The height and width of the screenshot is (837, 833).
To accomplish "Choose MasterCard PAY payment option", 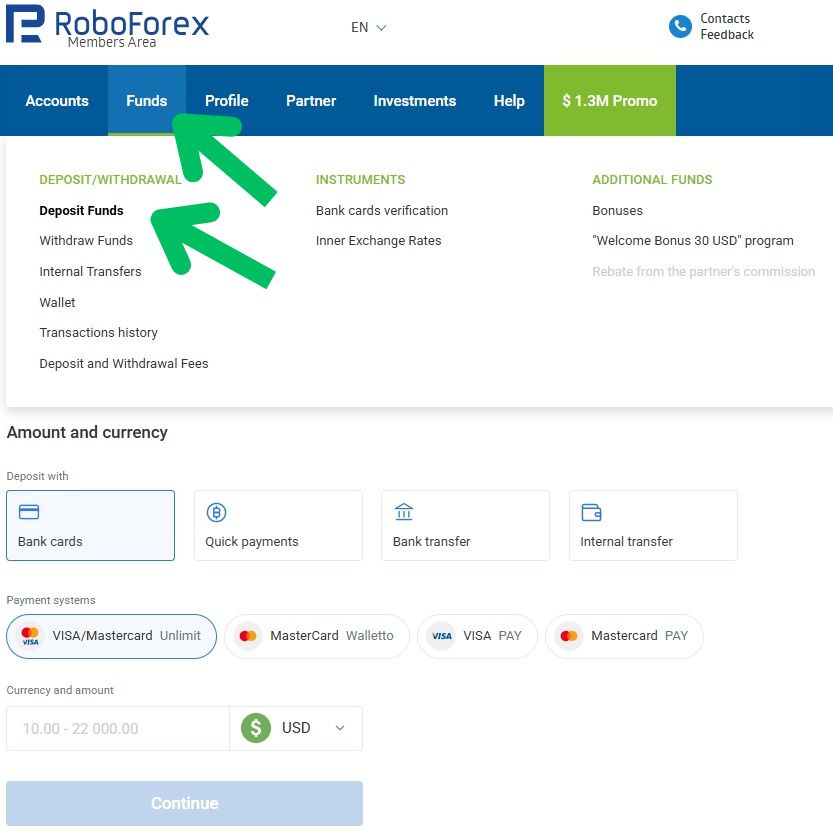I will click(x=624, y=636).
